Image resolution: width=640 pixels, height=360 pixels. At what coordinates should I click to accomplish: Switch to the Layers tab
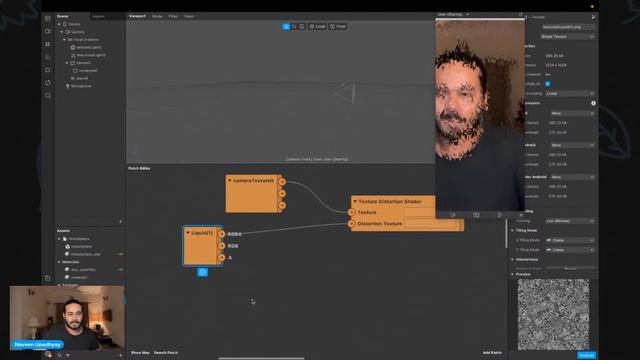click(98, 16)
